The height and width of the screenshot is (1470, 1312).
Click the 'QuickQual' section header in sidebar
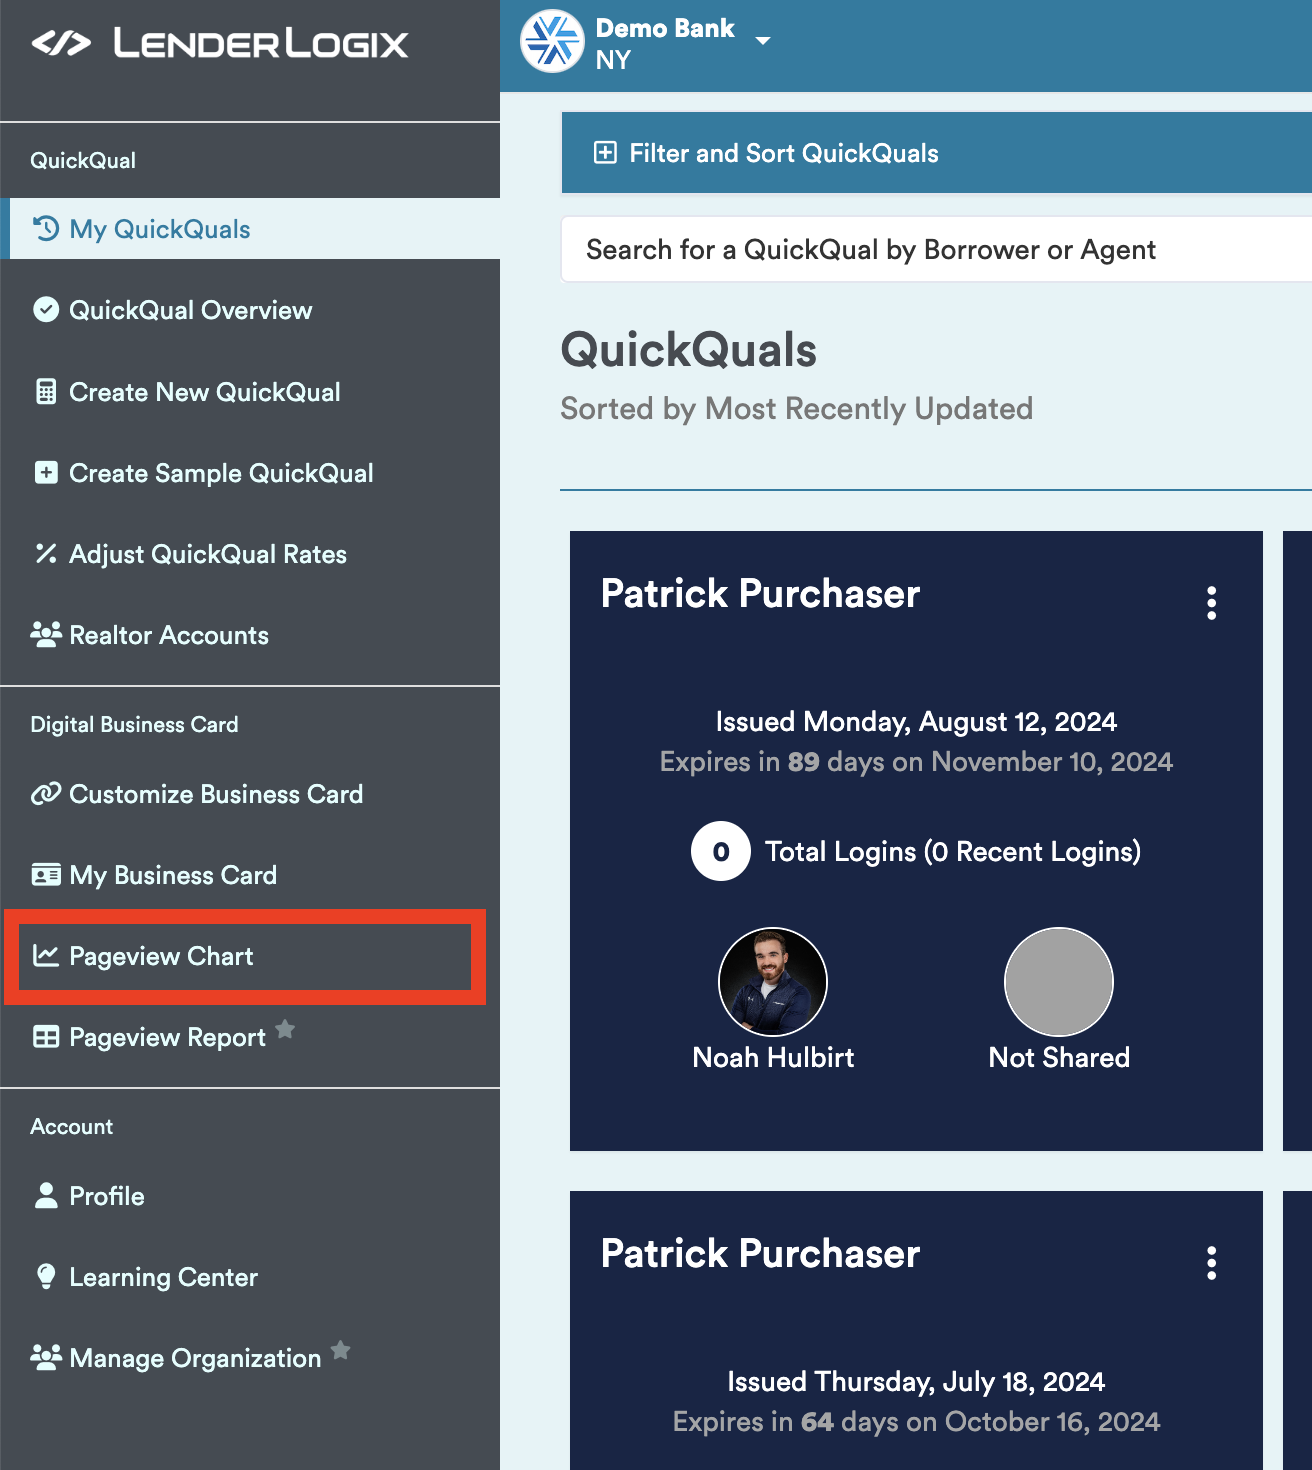coord(83,160)
